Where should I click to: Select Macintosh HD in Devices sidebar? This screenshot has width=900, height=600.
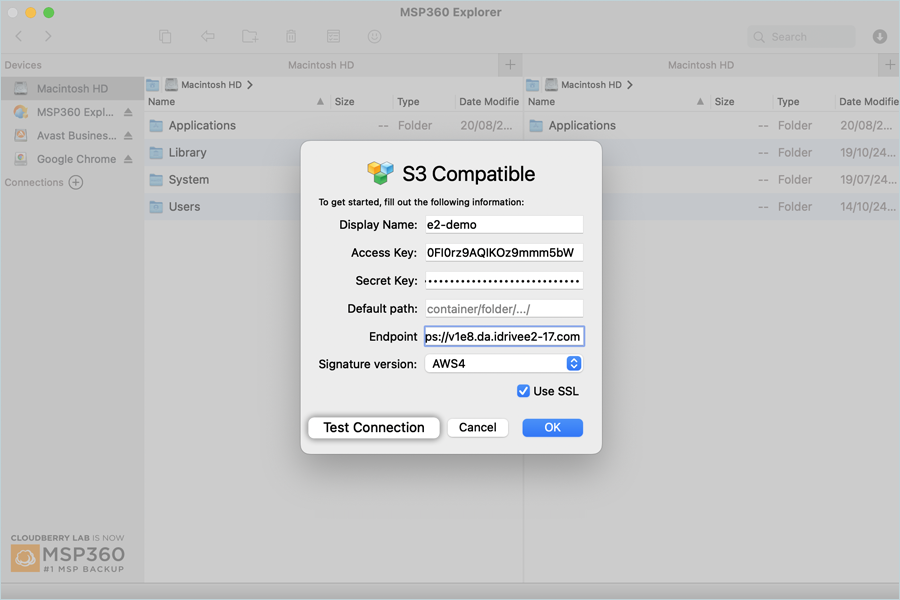(72, 89)
